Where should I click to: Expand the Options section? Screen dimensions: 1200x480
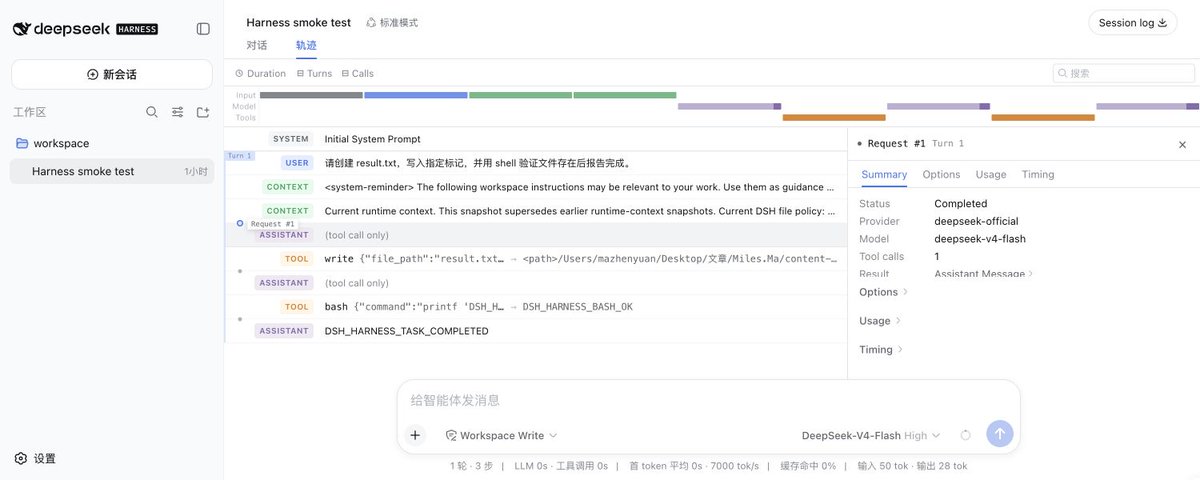click(x=884, y=292)
